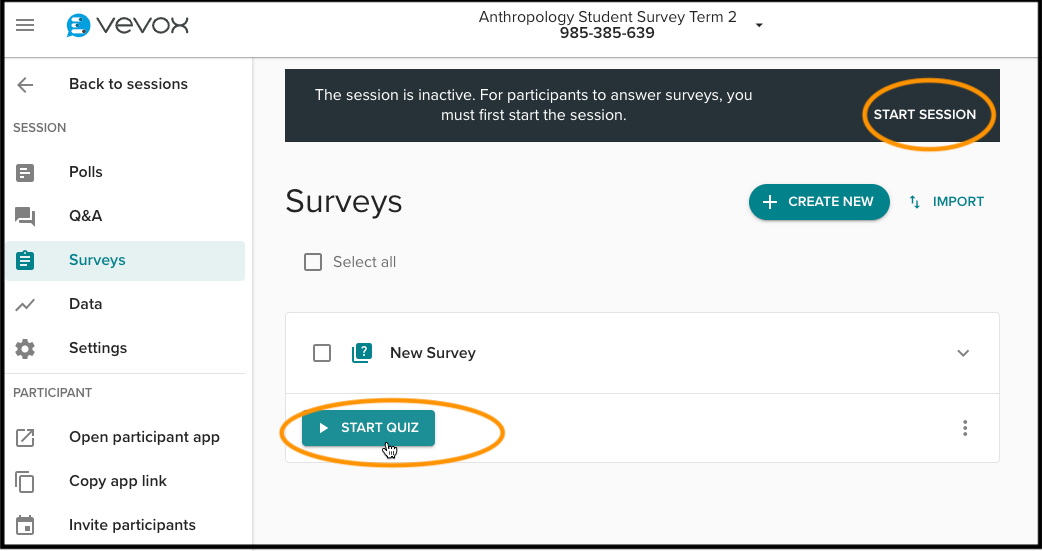This screenshot has width=1042, height=551.
Task: Expand the New Survey chevron
Action: click(x=963, y=353)
